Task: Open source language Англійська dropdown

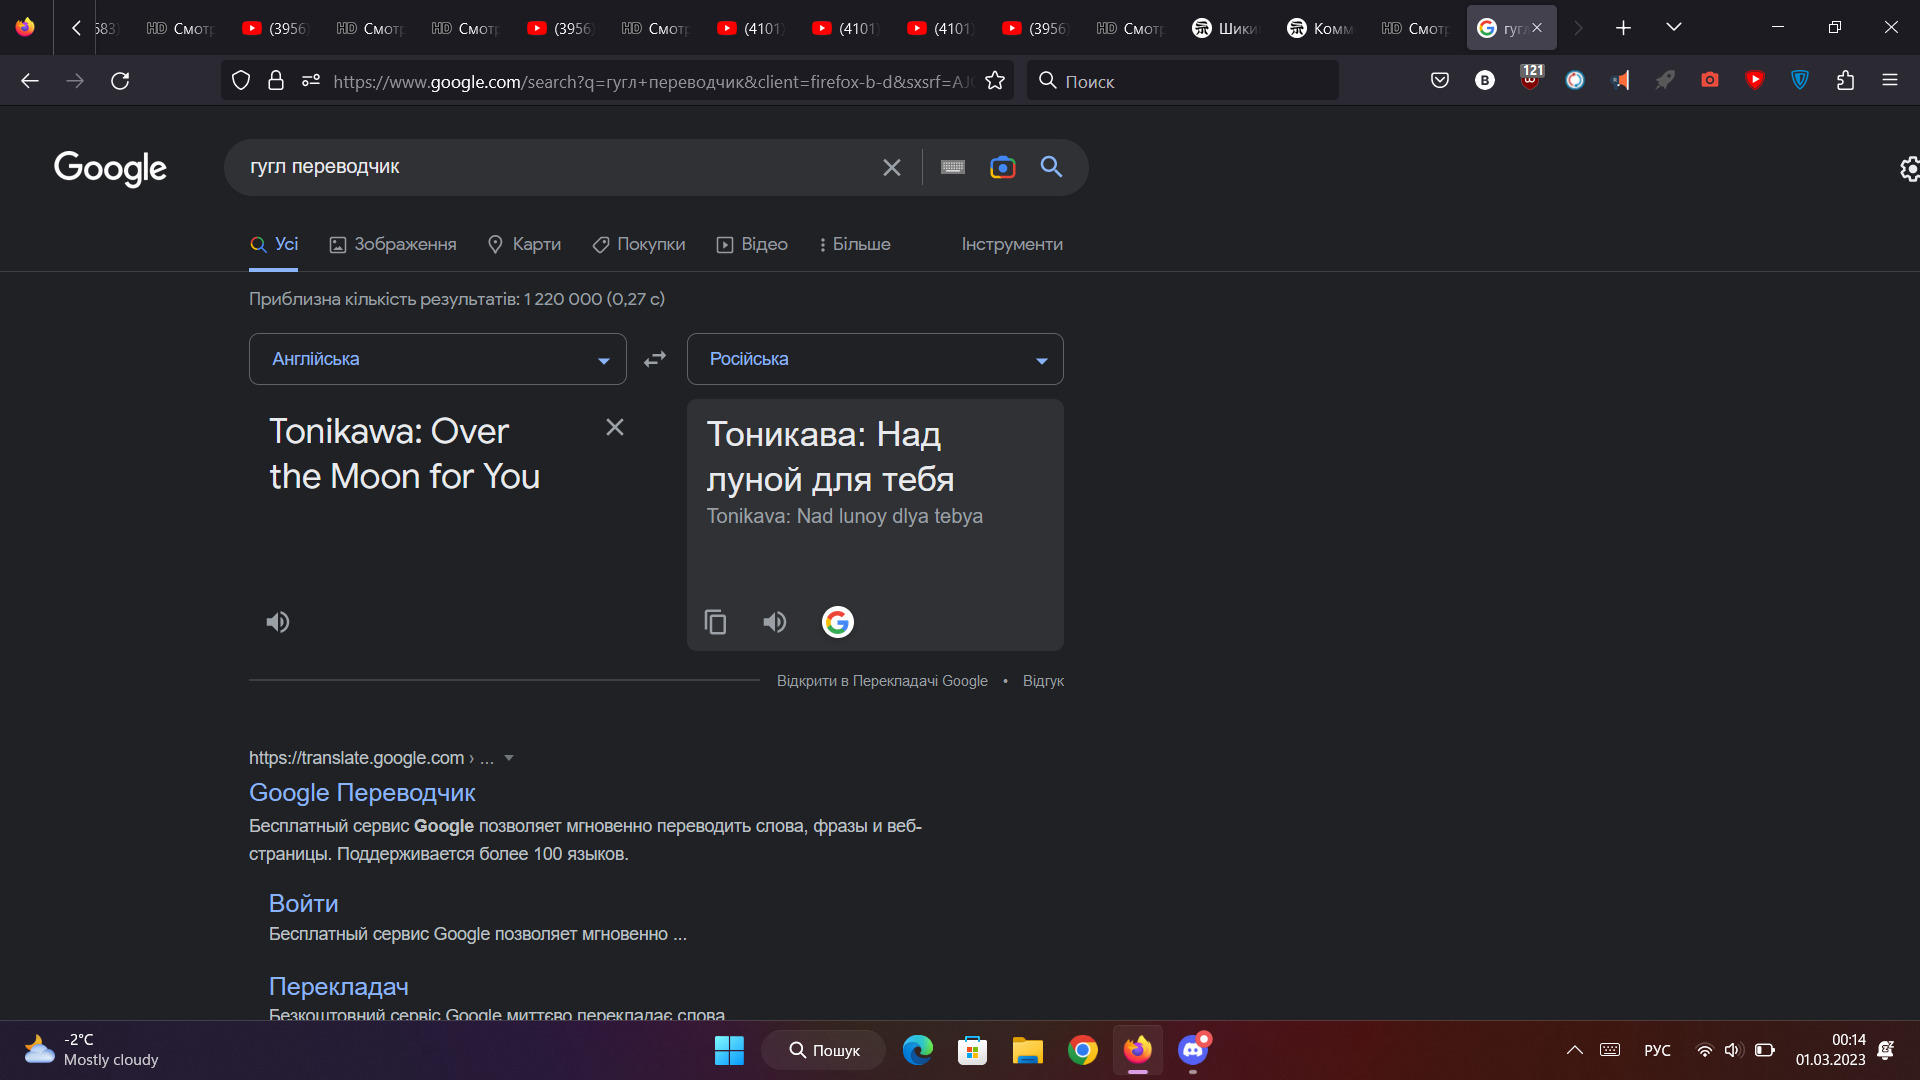Action: point(438,359)
